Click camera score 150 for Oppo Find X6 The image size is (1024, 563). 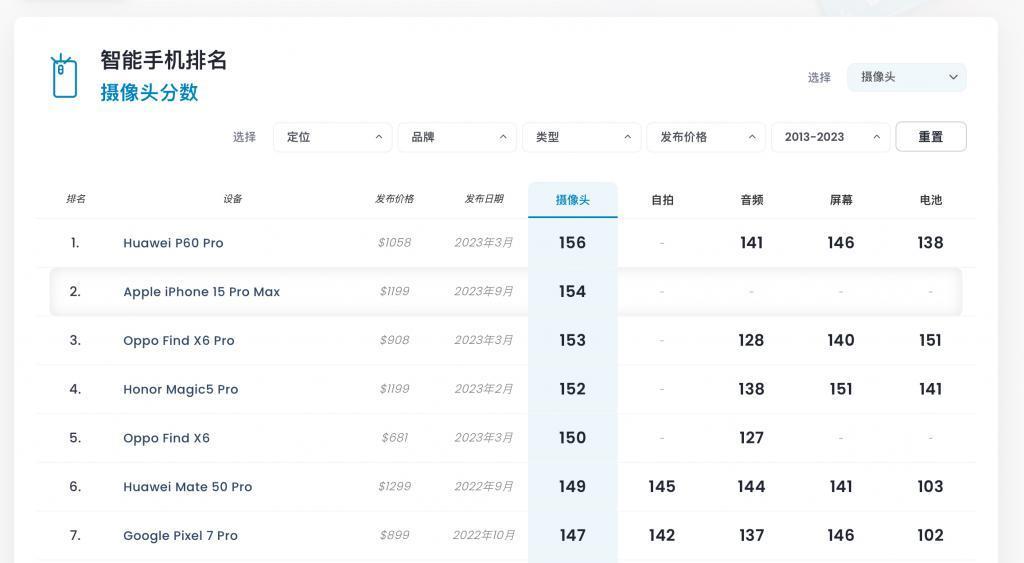click(x=572, y=438)
